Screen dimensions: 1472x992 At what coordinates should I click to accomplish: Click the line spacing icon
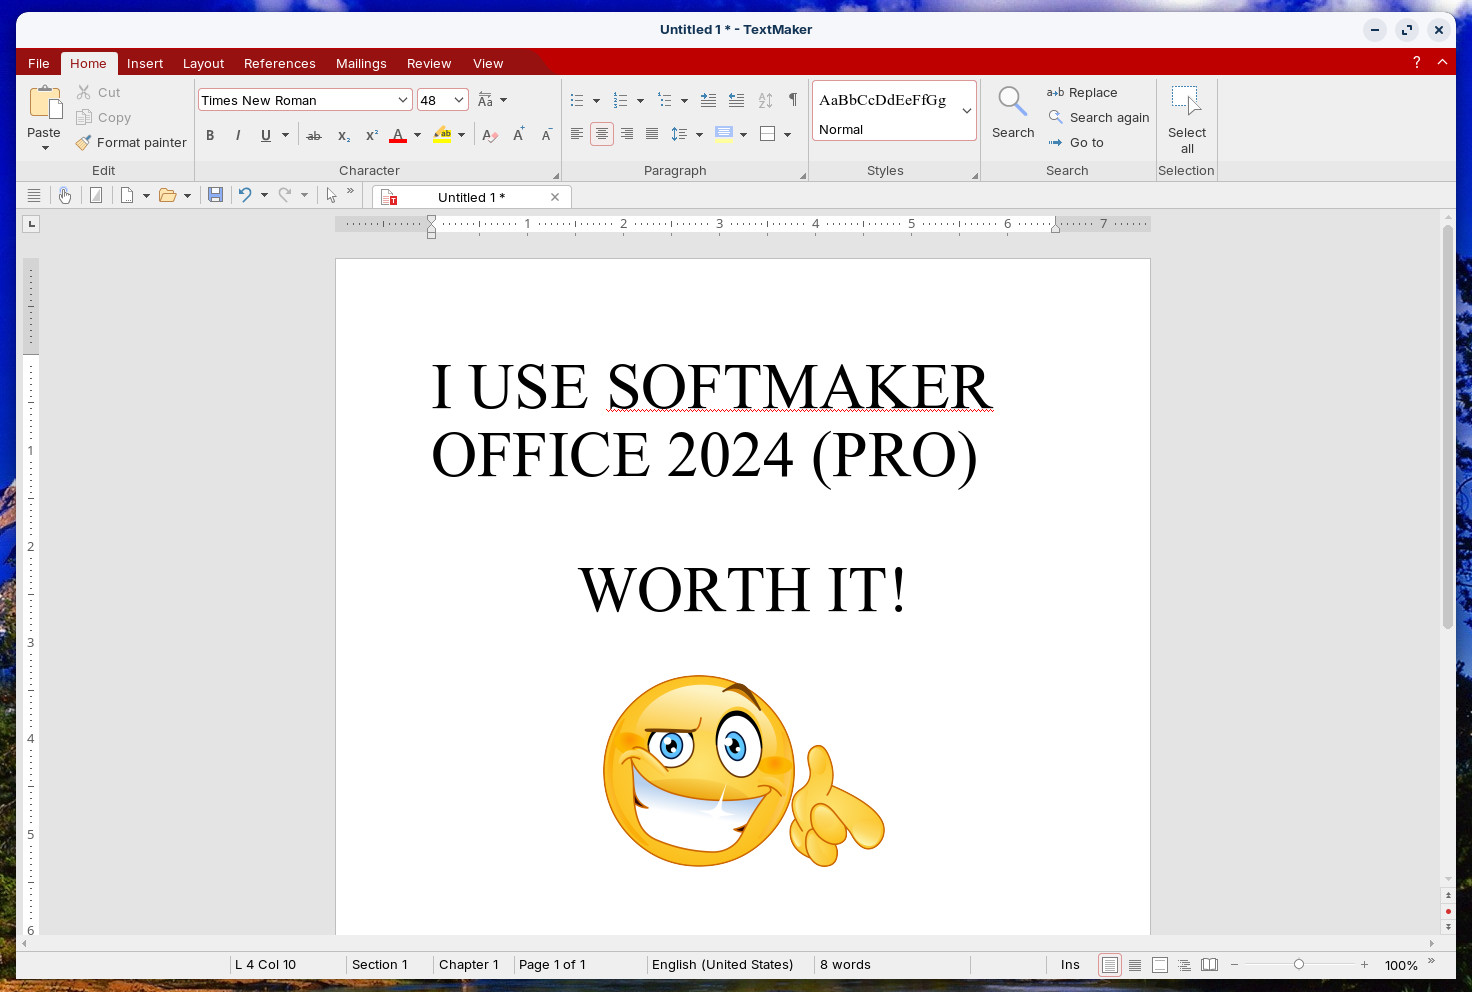point(679,134)
